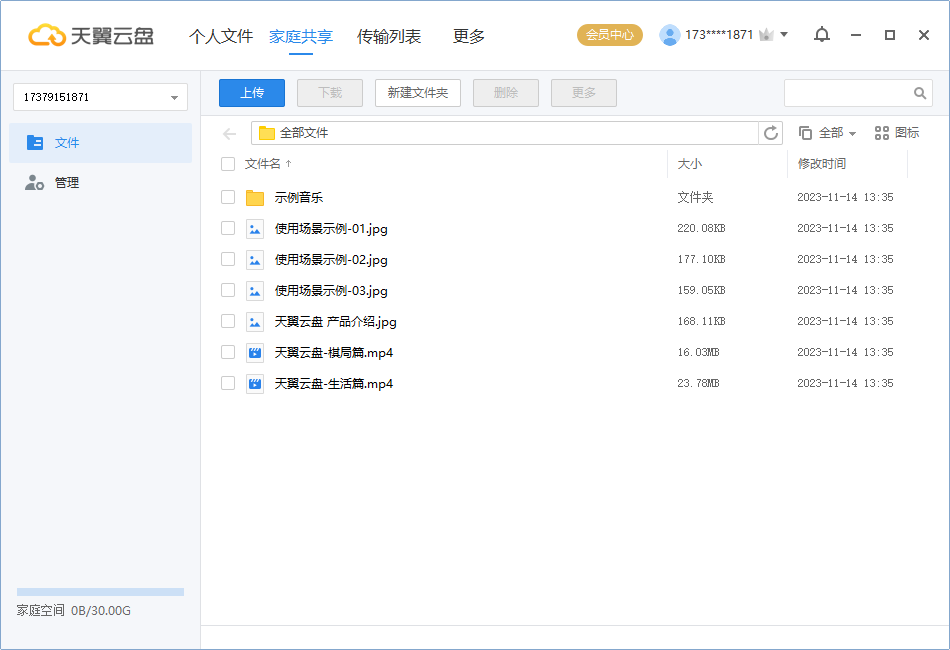
Task: Click the 家庭空间 storage usage bar
Action: click(x=101, y=592)
